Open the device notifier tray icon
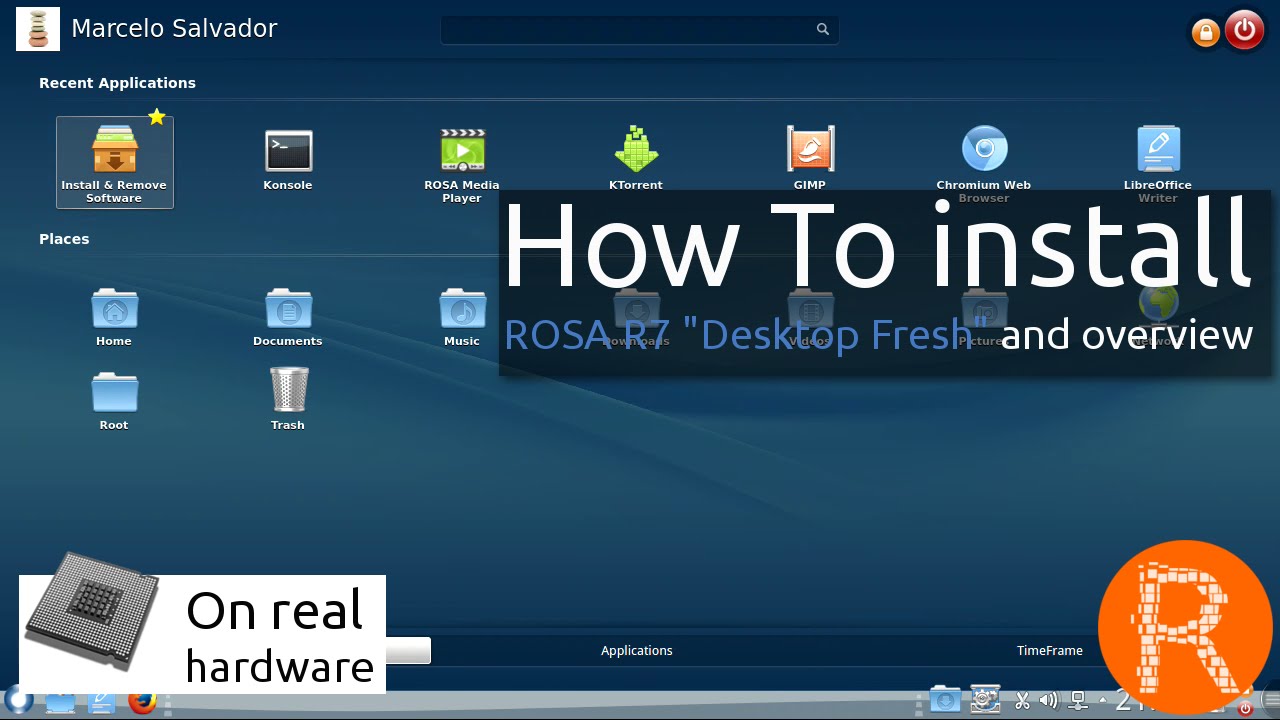The image size is (1280, 720). pyautogui.click(x=985, y=700)
